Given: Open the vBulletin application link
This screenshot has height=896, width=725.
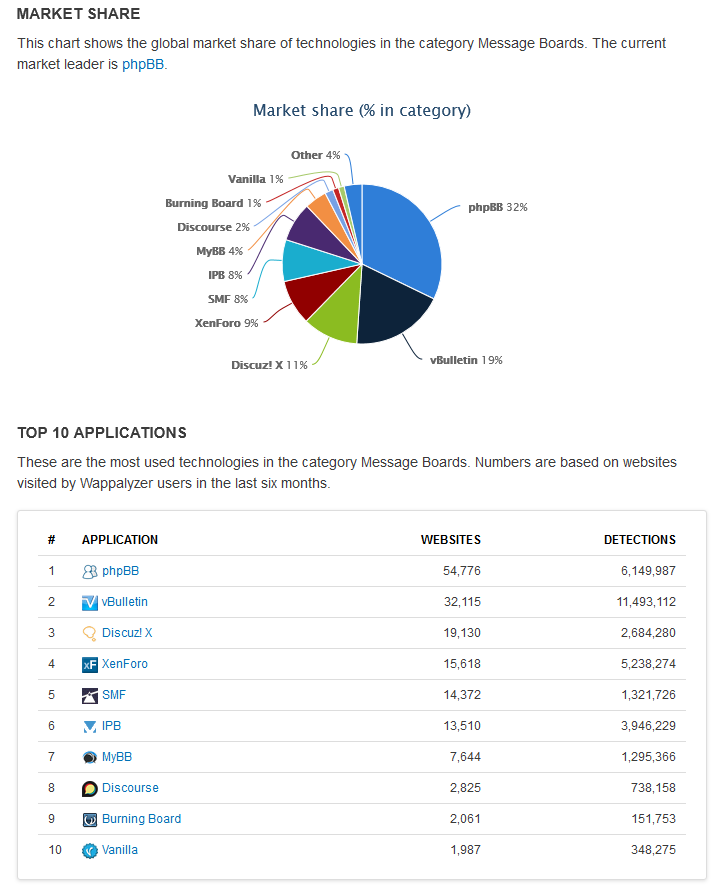Looking at the screenshot, I should [x=125, y=602].
